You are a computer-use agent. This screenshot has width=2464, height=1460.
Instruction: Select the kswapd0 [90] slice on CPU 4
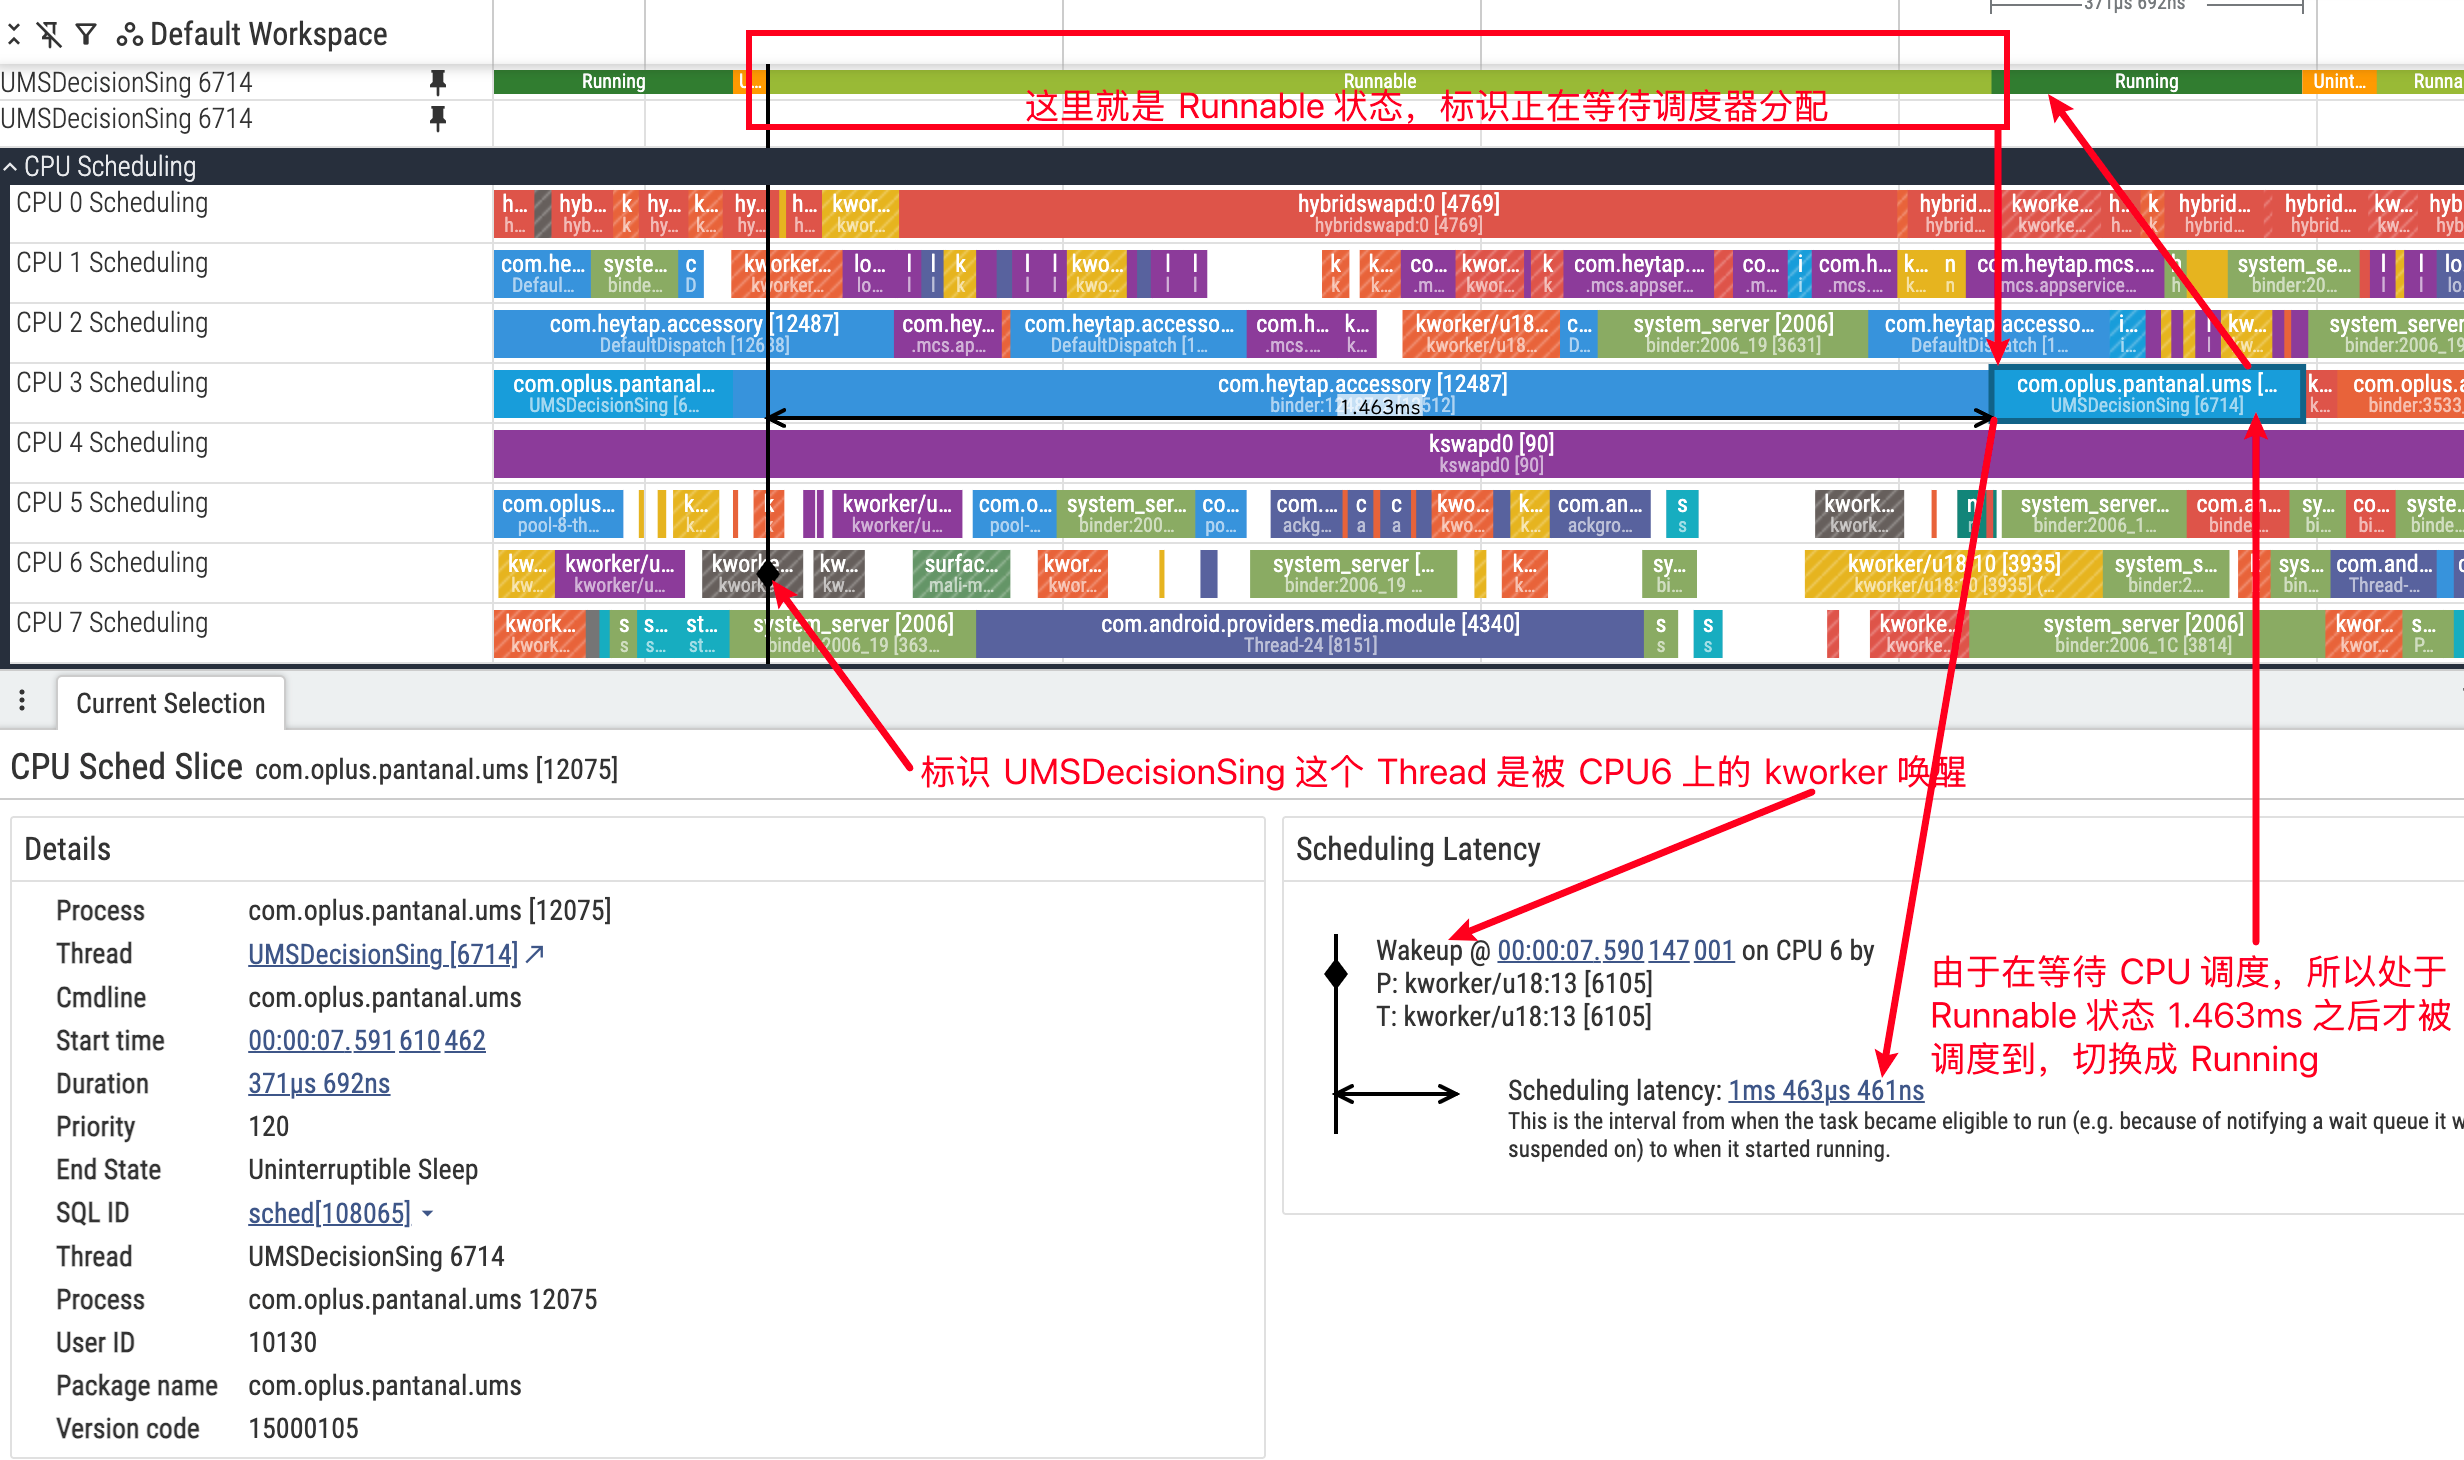point(1490,454)
